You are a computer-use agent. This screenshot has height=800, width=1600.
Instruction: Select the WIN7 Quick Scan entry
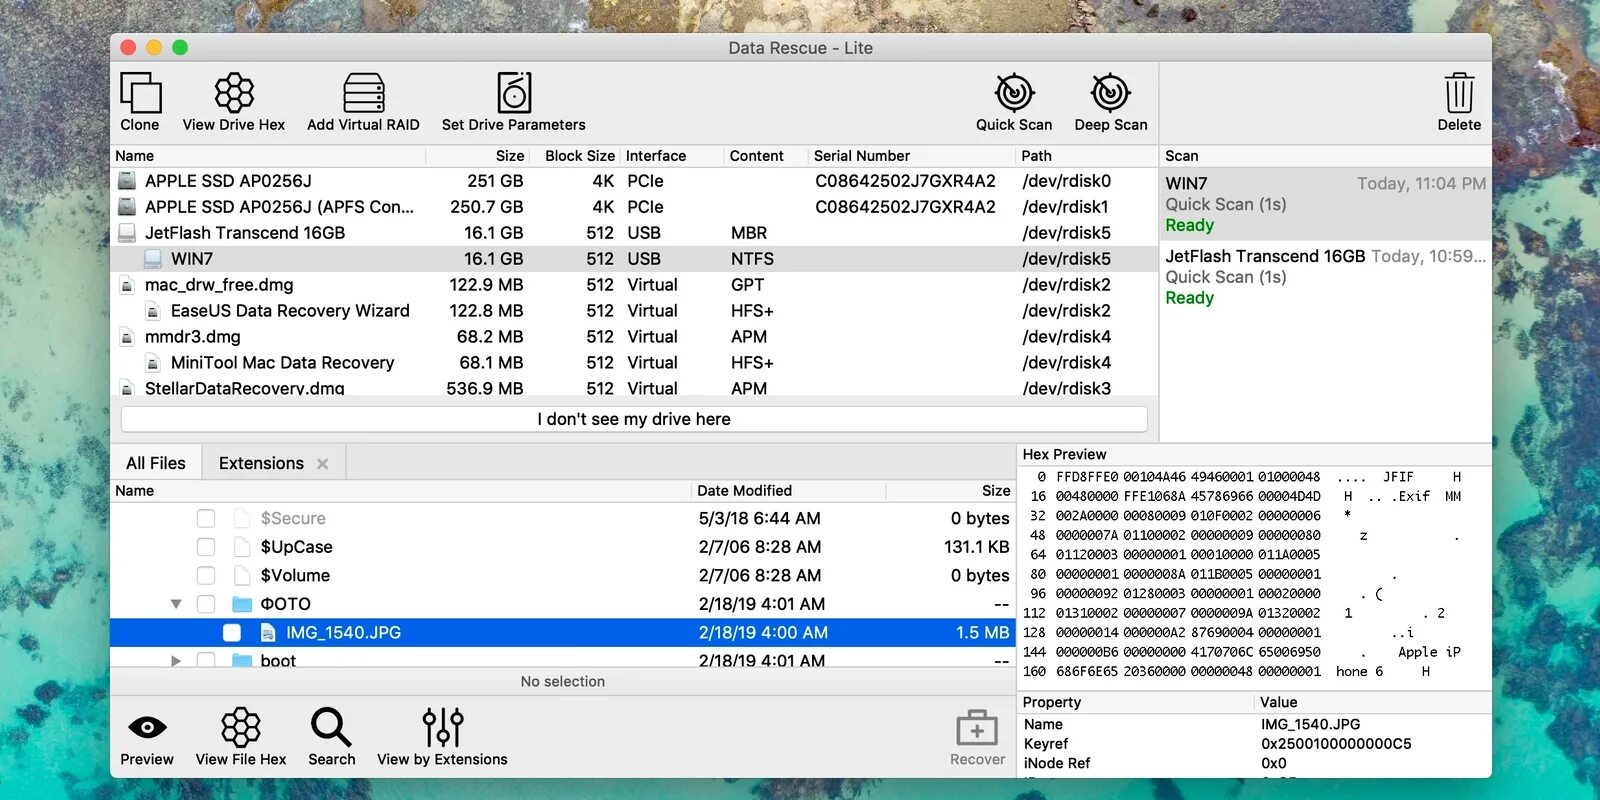tap(1325, 204)
